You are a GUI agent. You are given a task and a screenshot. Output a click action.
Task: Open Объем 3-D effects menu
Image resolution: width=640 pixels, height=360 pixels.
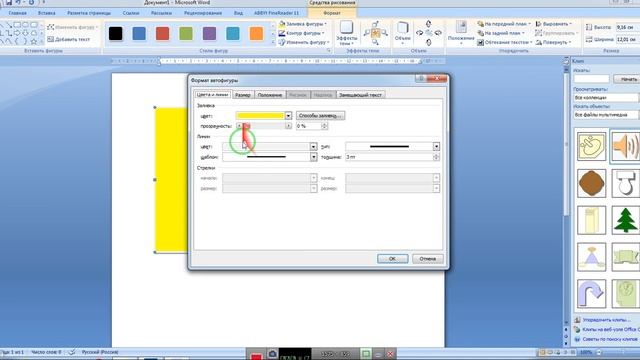point(402,33)
